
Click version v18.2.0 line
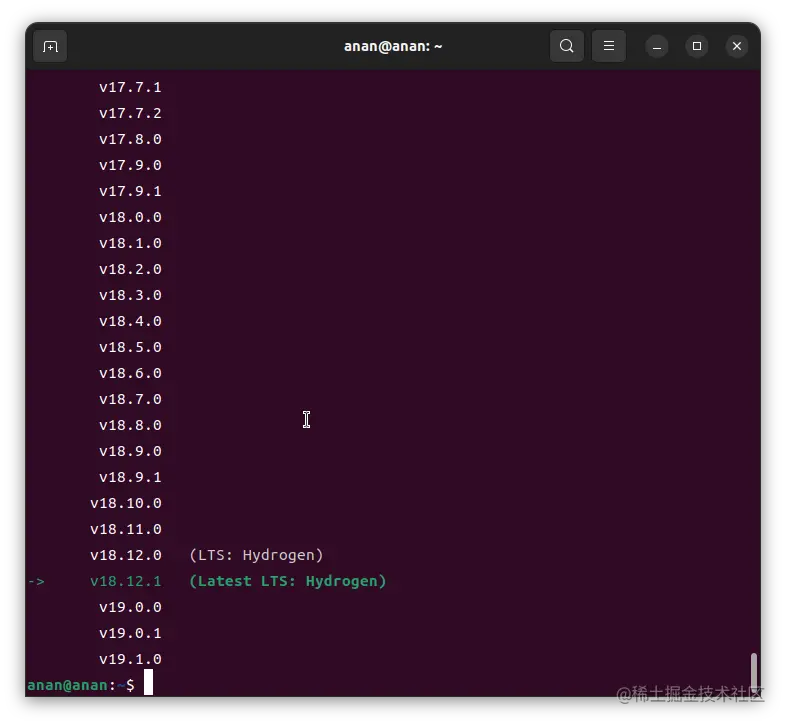pyautogui.click(x=130, y=270)
